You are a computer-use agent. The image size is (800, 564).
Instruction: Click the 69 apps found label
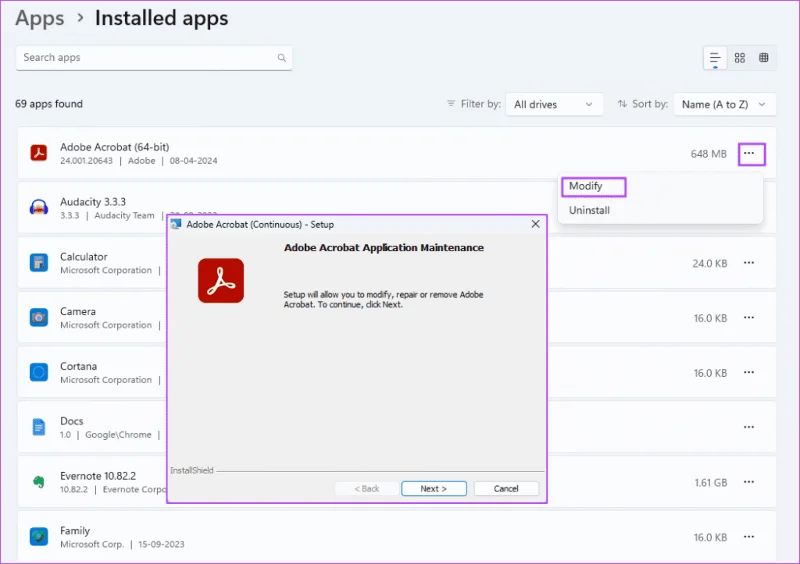(x=49, y=104)
